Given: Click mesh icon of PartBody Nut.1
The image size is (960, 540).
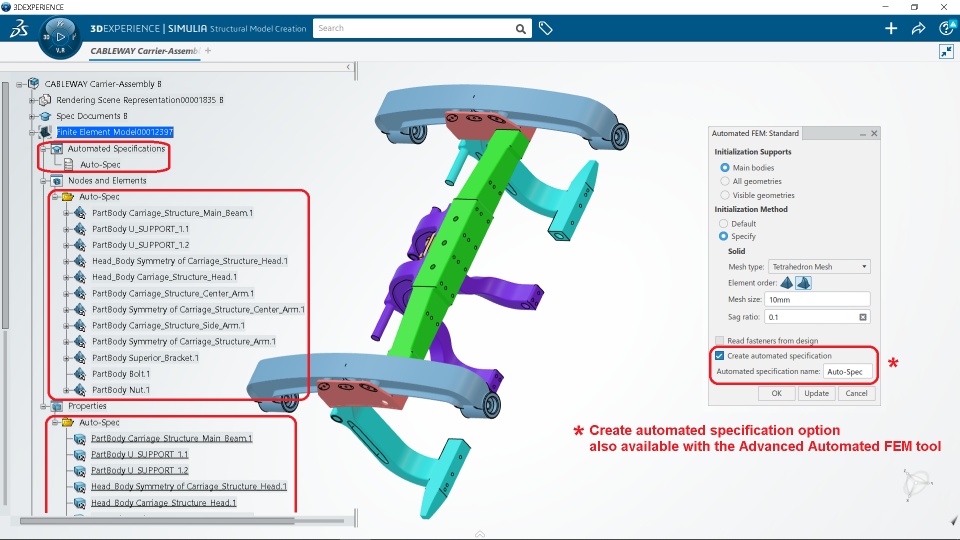Looking at the screenshot, I should point(80,390).
